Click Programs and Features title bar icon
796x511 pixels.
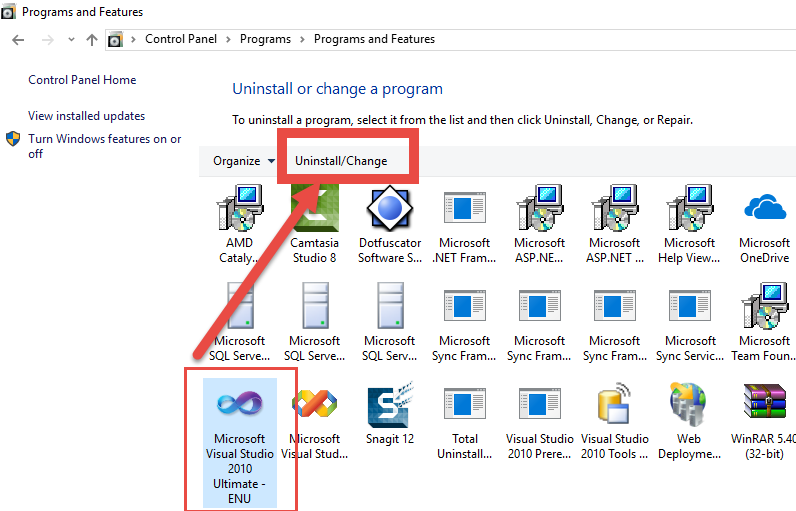8,12
